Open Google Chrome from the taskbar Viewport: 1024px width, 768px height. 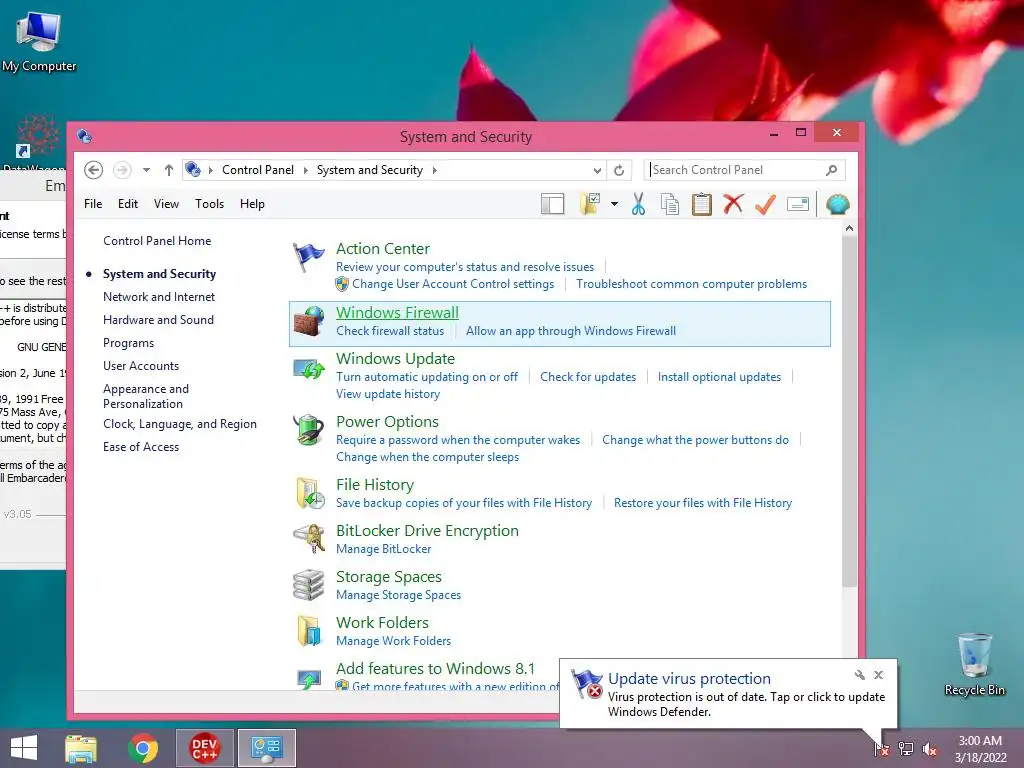(143, 748)
